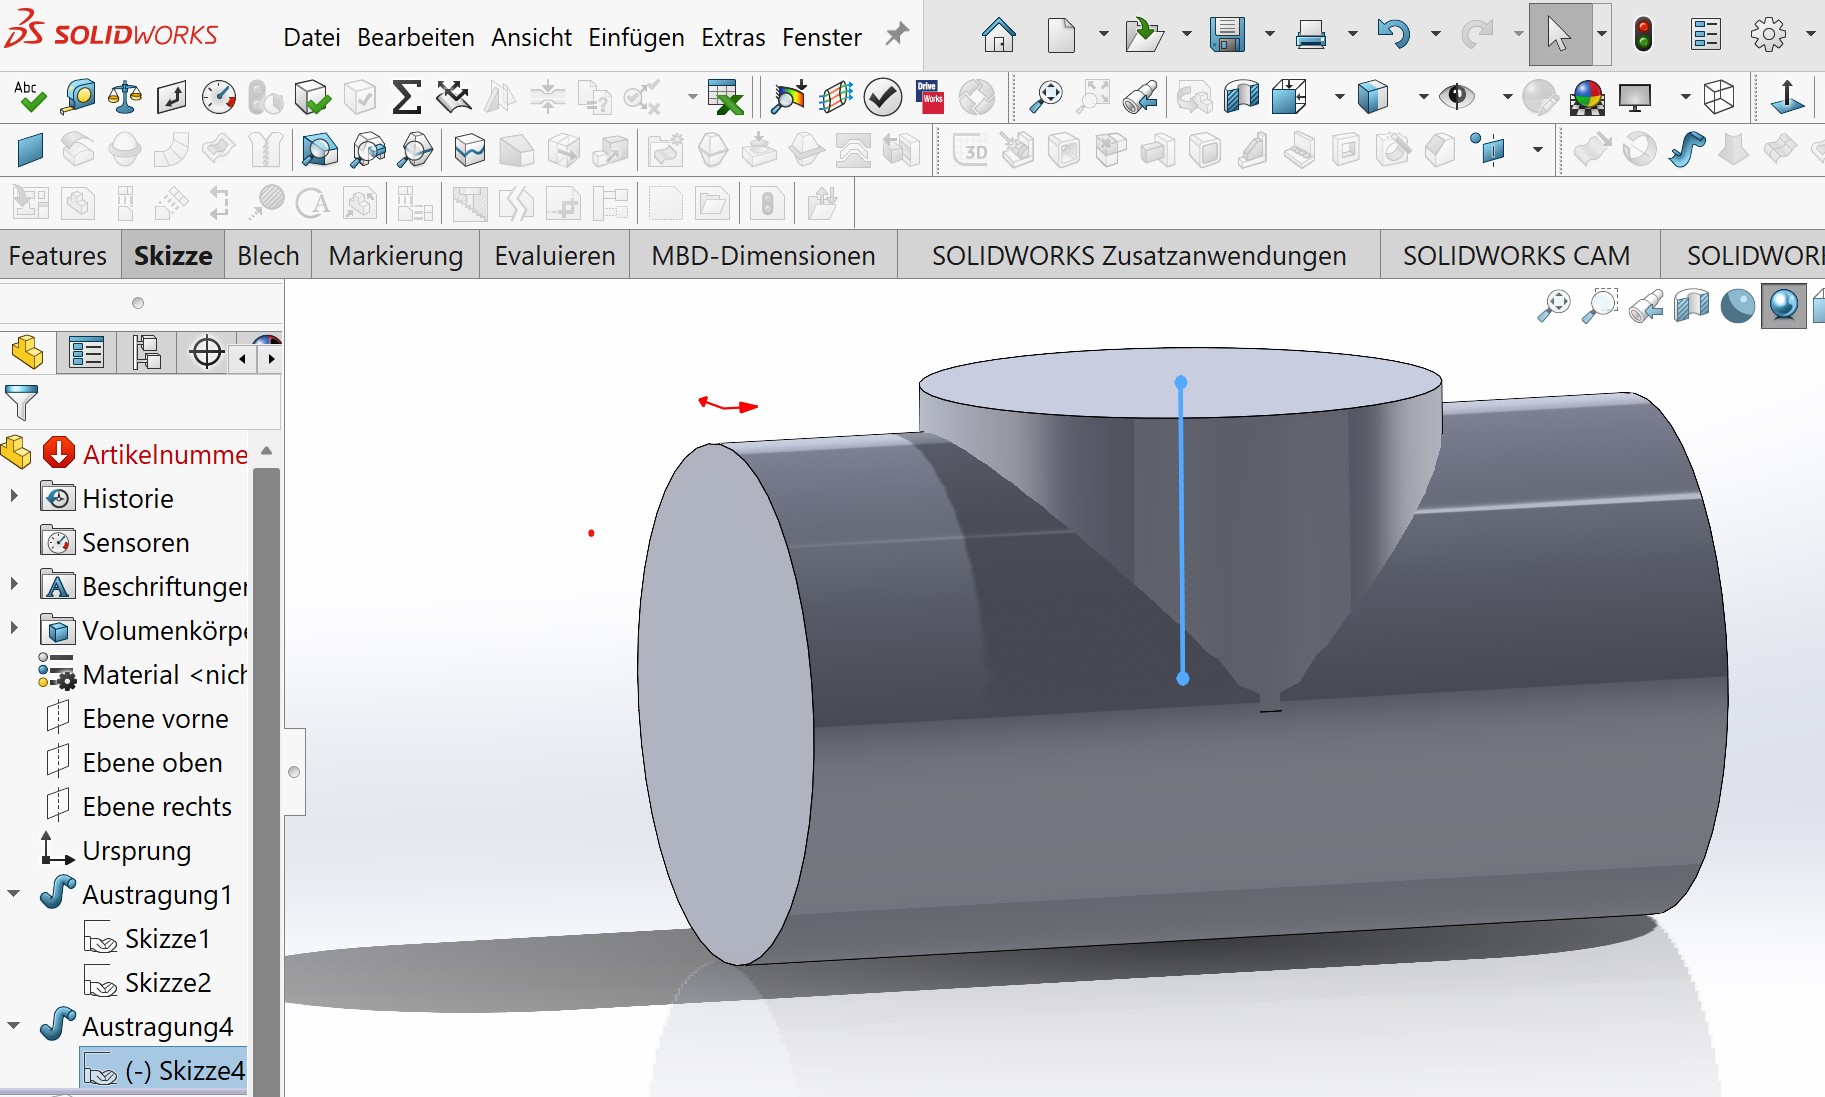Click the blue sketch line in the viewport
Screen dimensions: 1825x1097
(1182, 530)
